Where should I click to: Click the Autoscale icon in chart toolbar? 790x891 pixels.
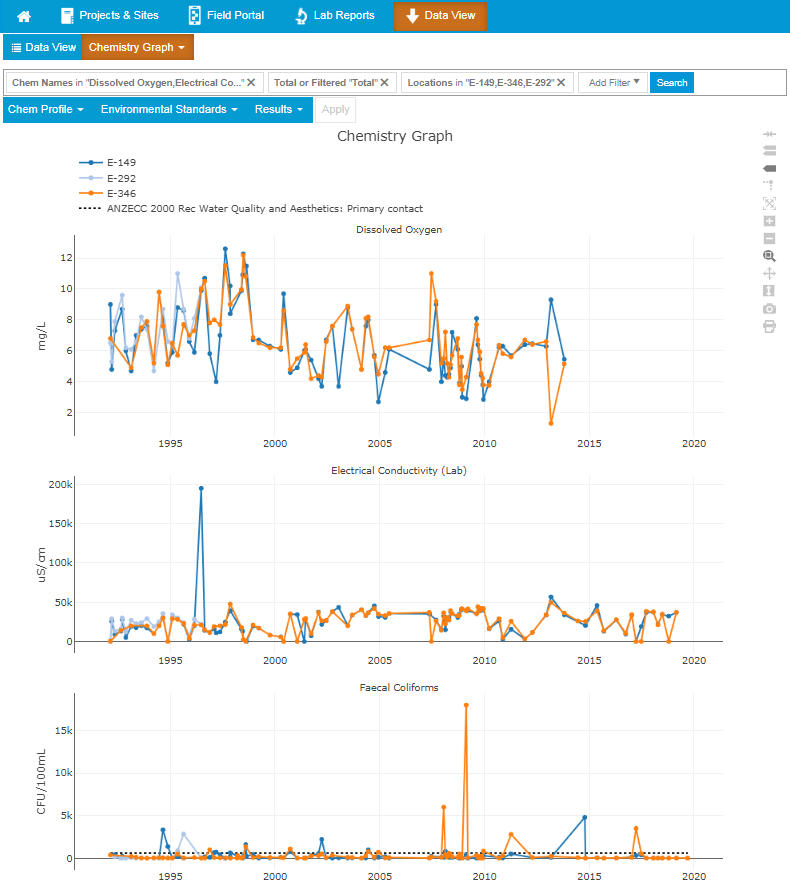pos(769,203)
